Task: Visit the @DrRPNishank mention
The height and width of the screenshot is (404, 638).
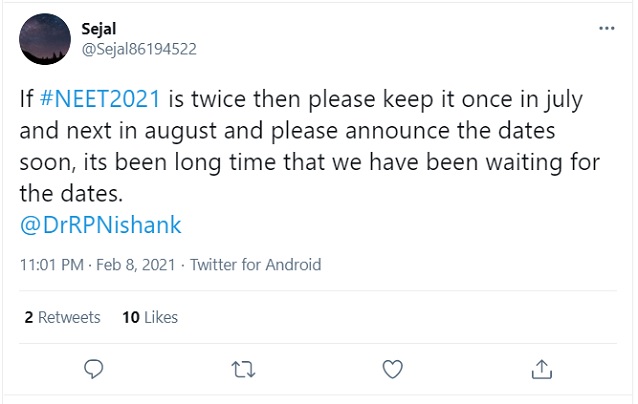Action: 101,224
